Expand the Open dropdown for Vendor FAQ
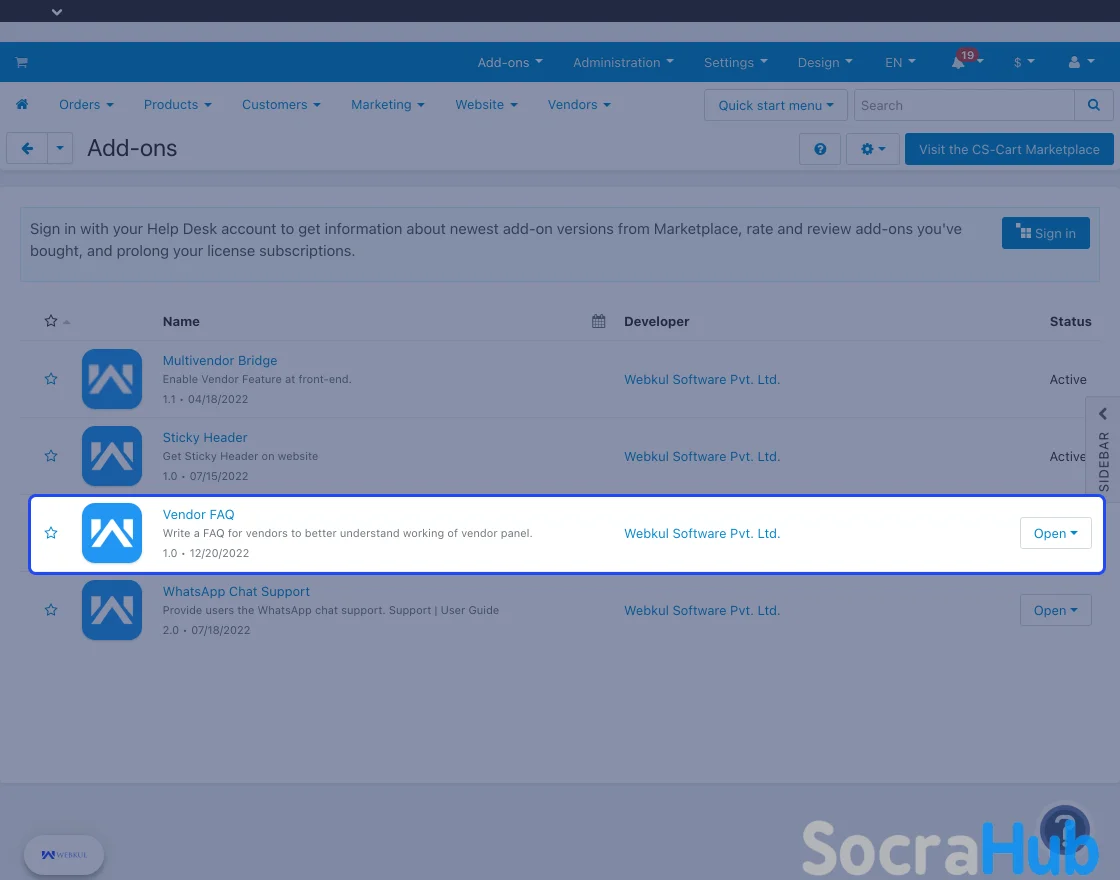Viewport: 1120px width, 880px height. pos(1055,533)
